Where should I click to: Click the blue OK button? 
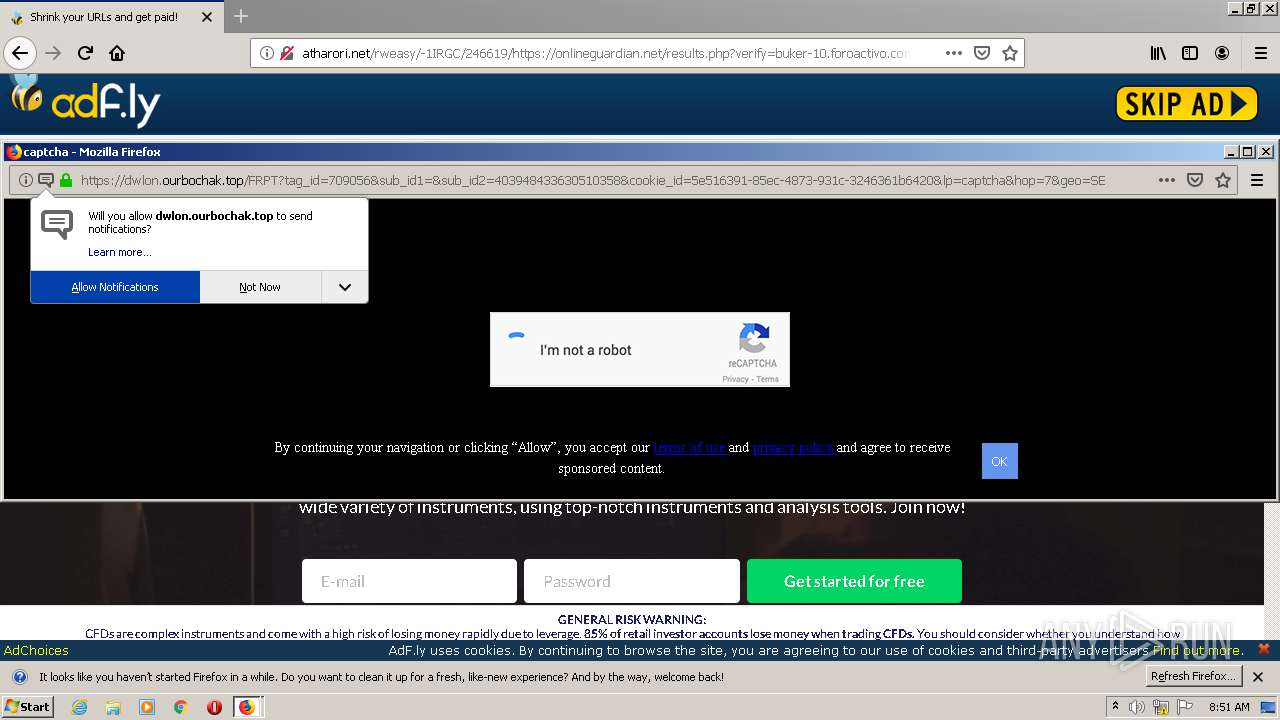pos(999,461)
